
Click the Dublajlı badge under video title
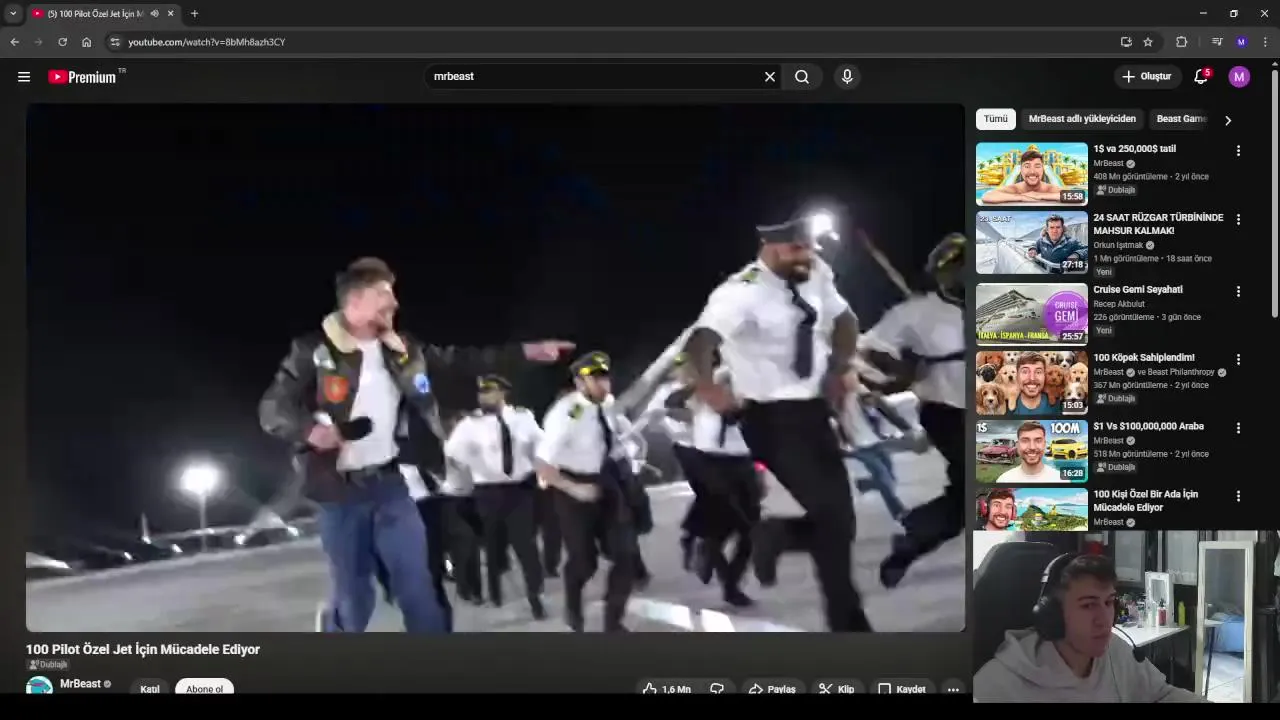pyautogui.click(x=48, y=664)
